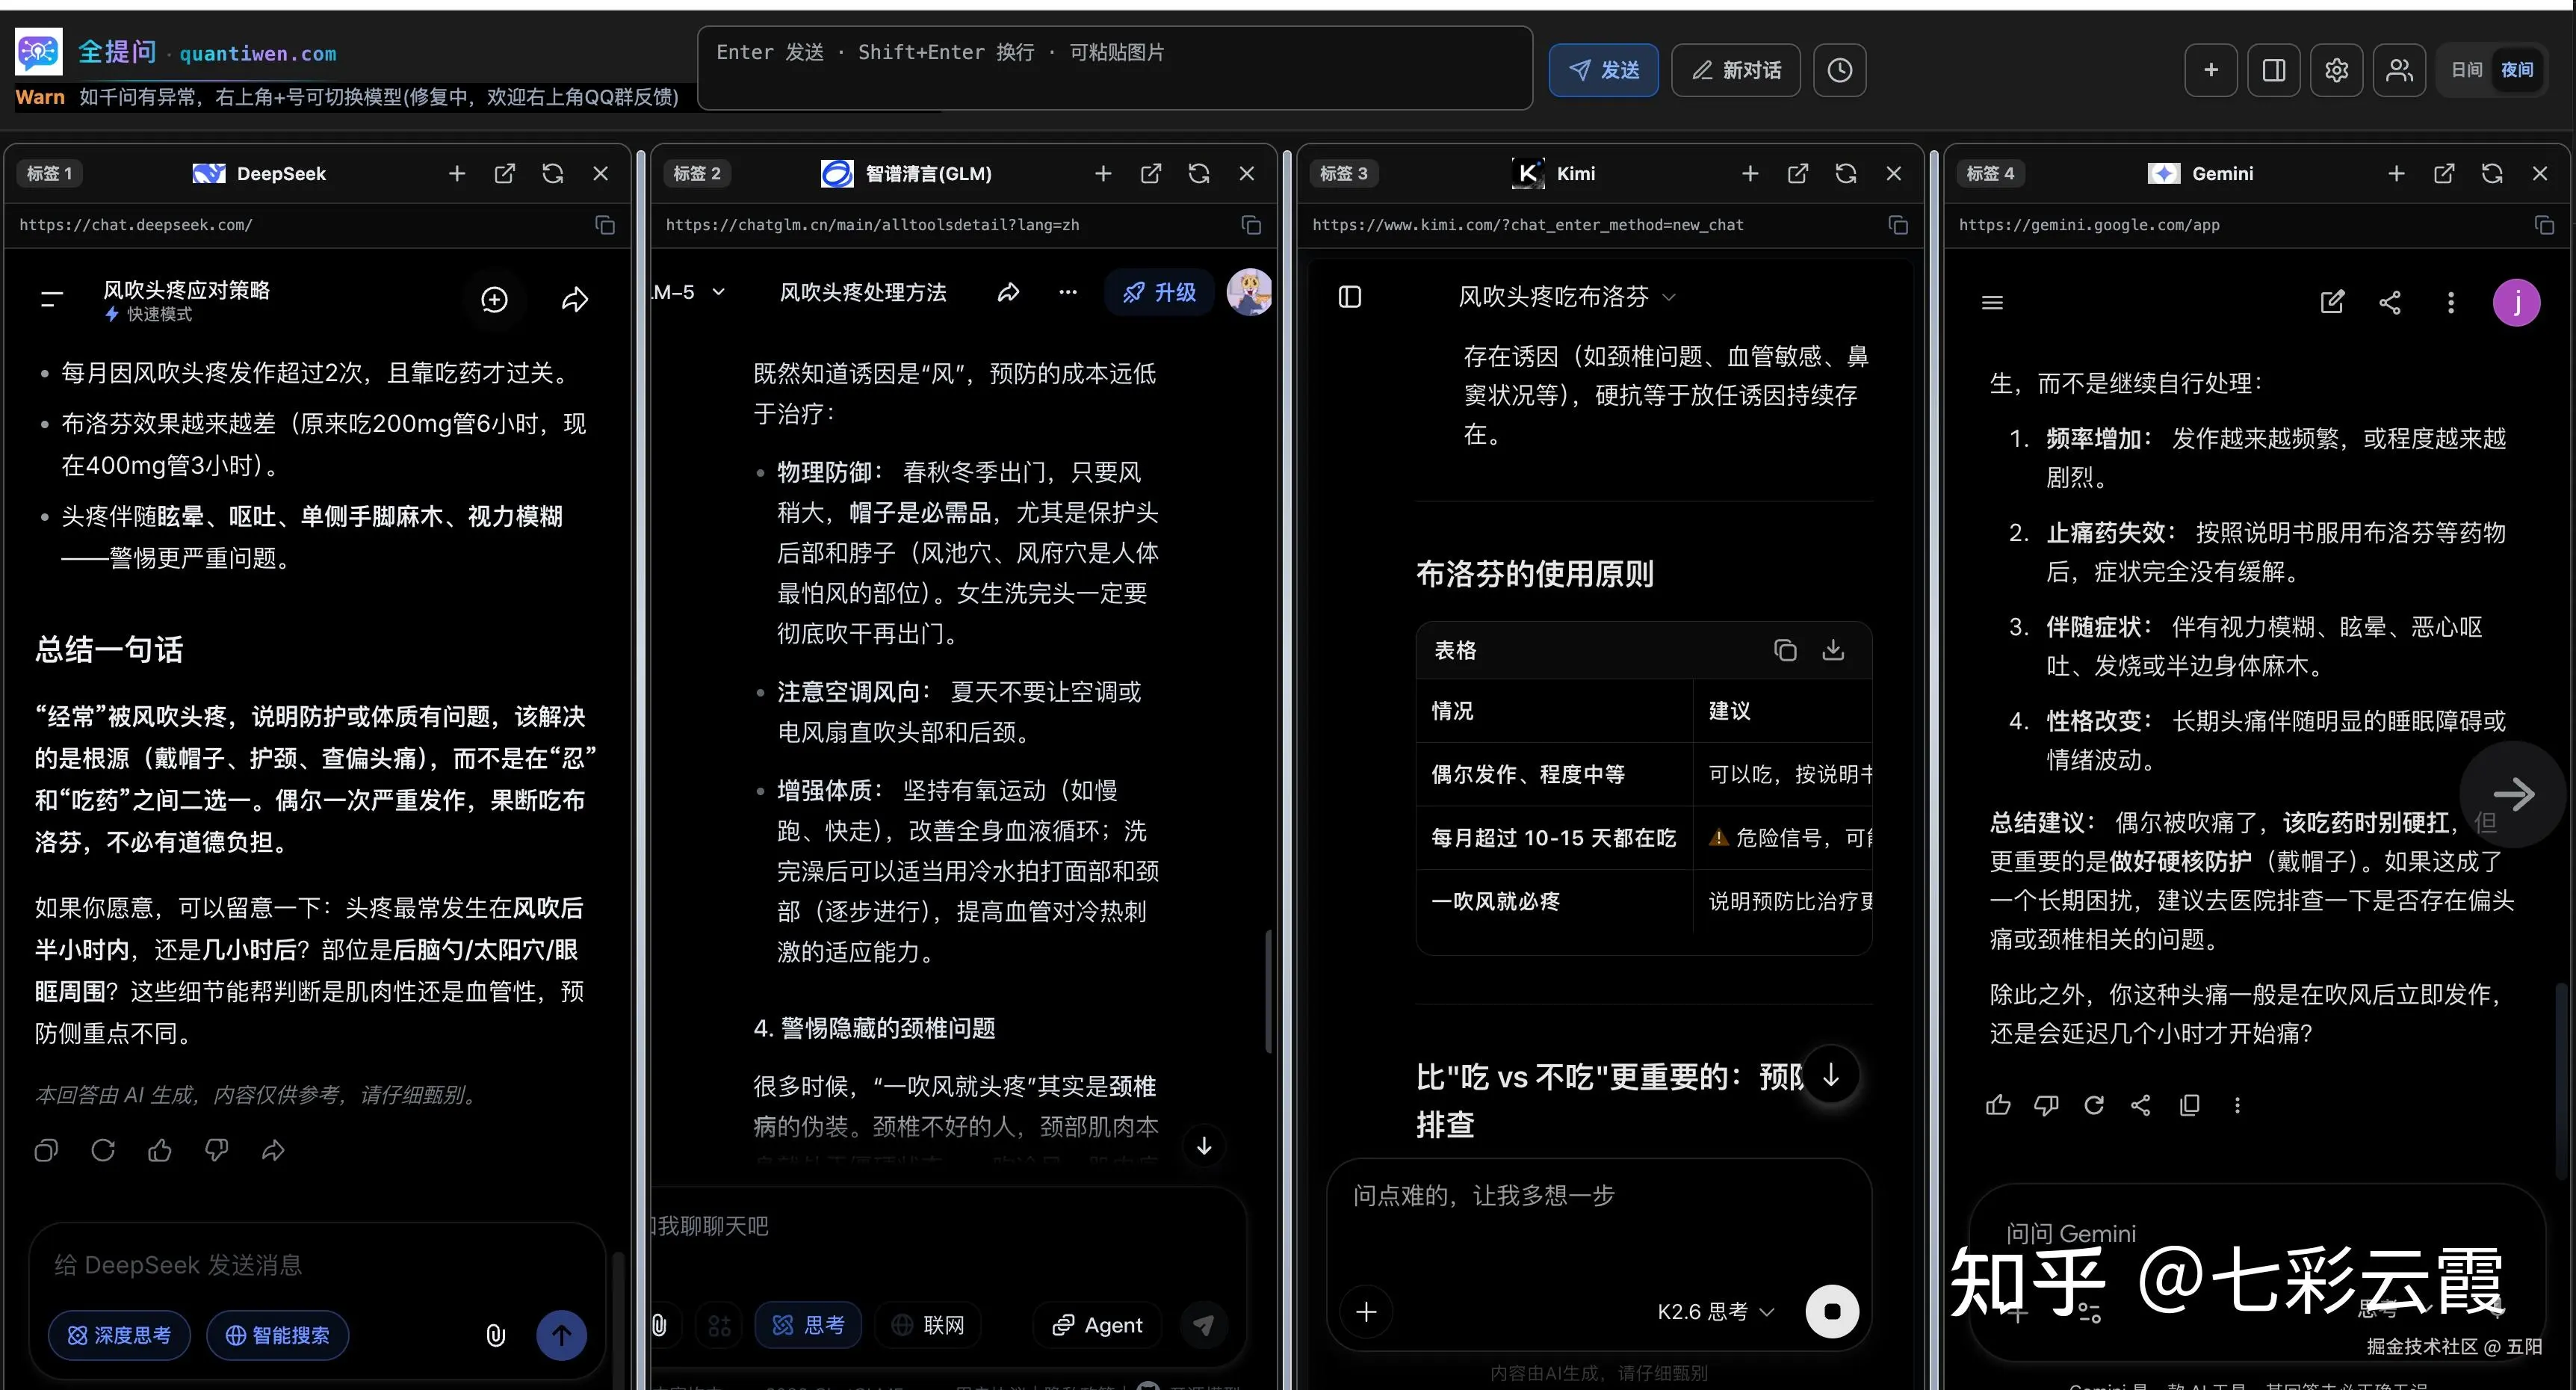Click the 智谱清言 chat scrollbar
Screen dimensions: 2576x1390
click(x=1268, y=990)
